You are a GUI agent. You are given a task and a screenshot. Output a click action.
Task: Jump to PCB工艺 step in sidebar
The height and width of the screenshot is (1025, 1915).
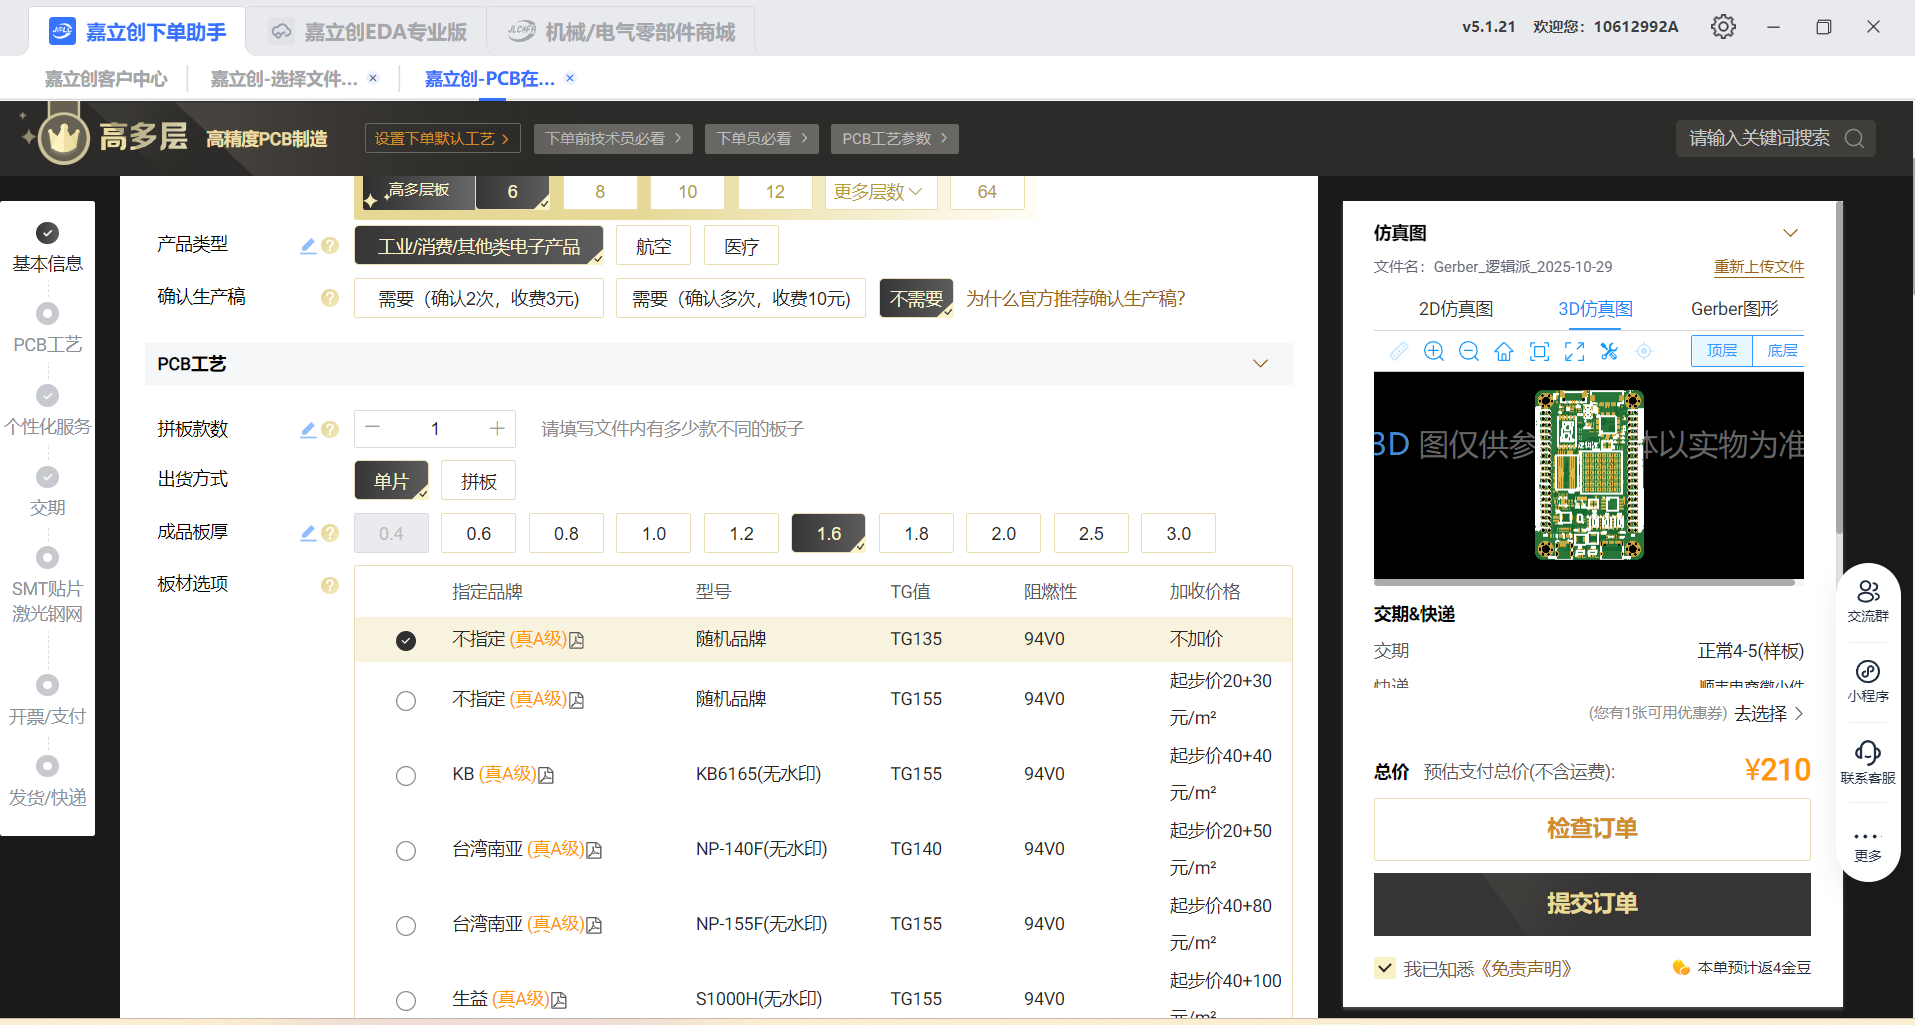coord(47,328)
